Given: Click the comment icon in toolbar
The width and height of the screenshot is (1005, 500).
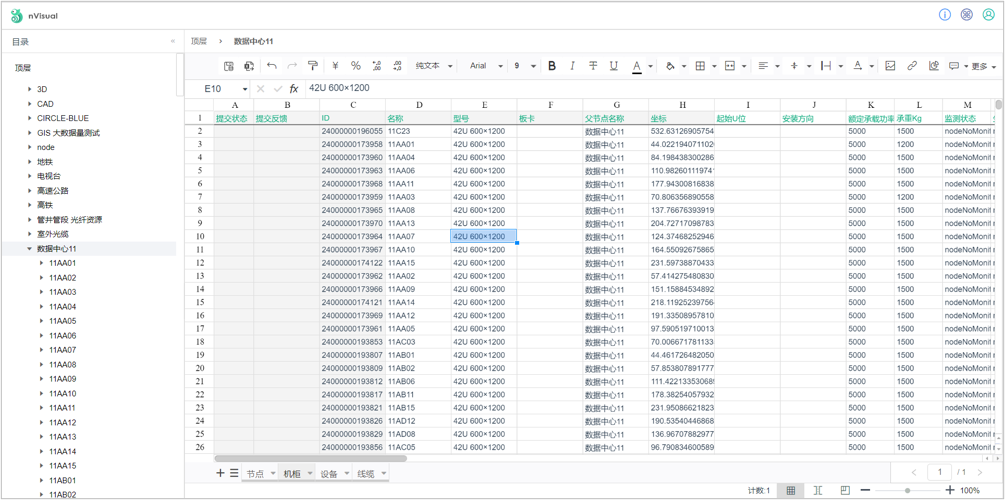Looking at the screenshot, I should 954,65.
